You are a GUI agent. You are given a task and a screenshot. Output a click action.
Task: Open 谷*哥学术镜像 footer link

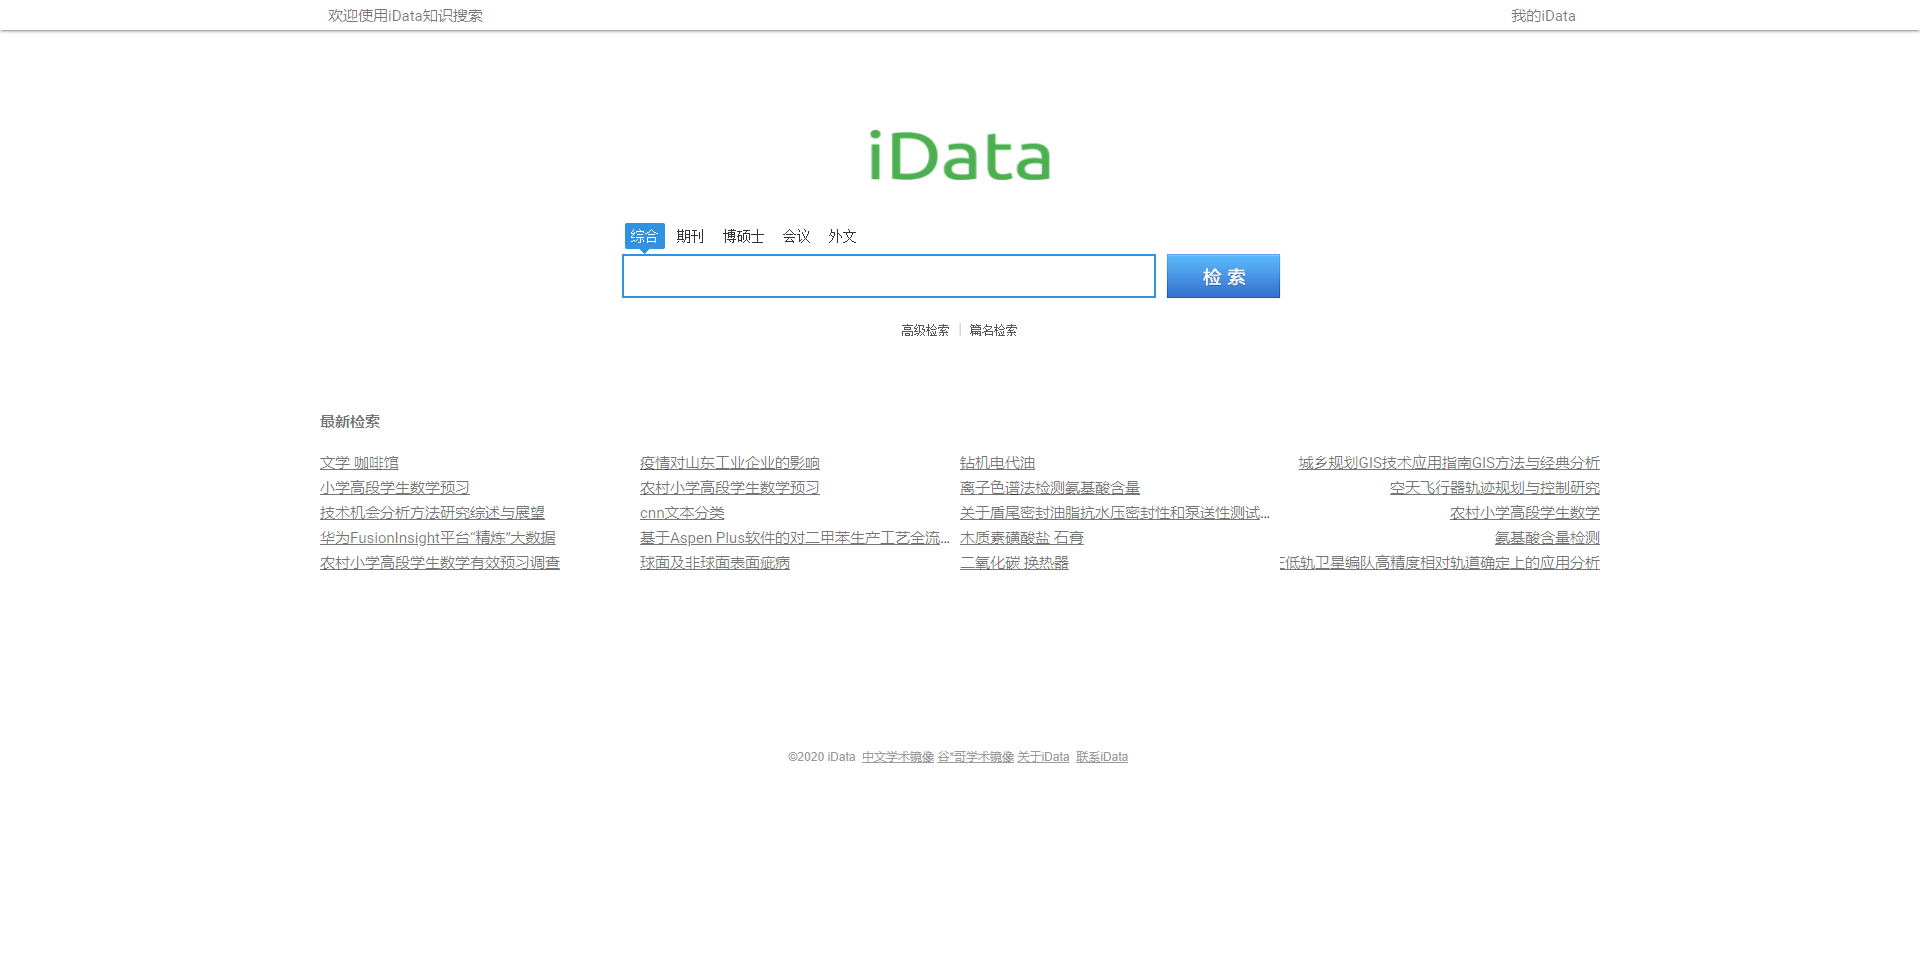click(976, 757)
